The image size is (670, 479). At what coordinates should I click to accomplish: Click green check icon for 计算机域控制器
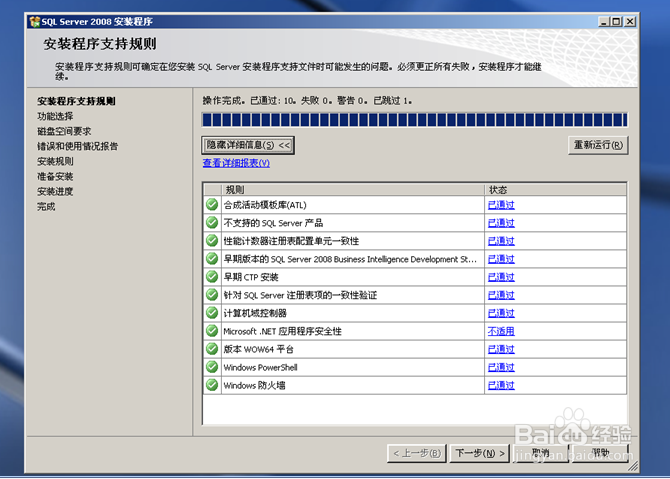pyautogui.click(x=212, y=313)
